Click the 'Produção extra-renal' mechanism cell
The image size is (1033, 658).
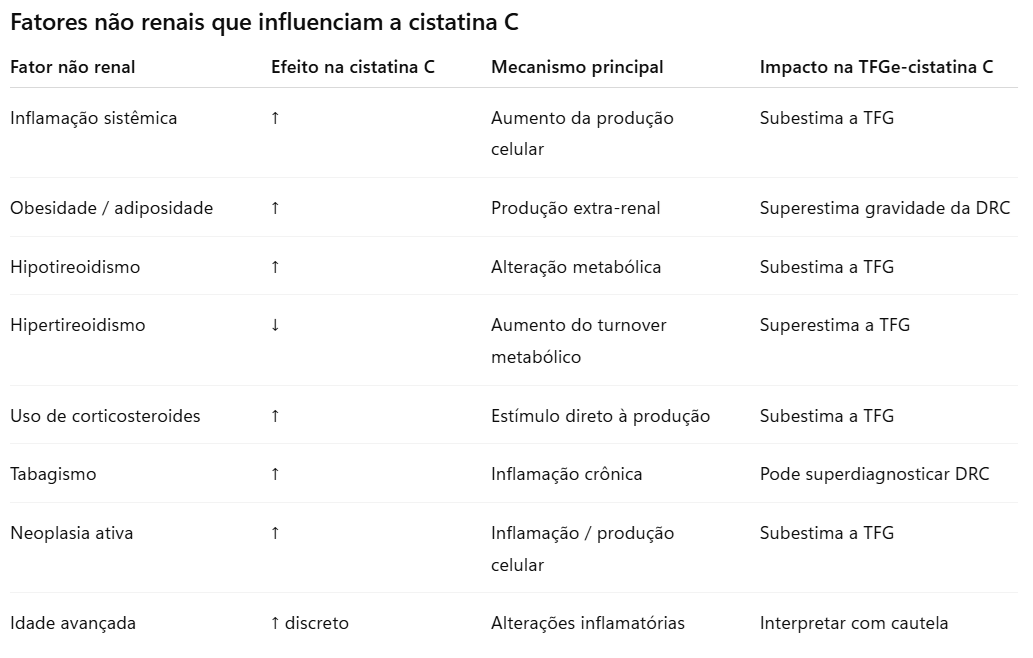pos(575,208)
